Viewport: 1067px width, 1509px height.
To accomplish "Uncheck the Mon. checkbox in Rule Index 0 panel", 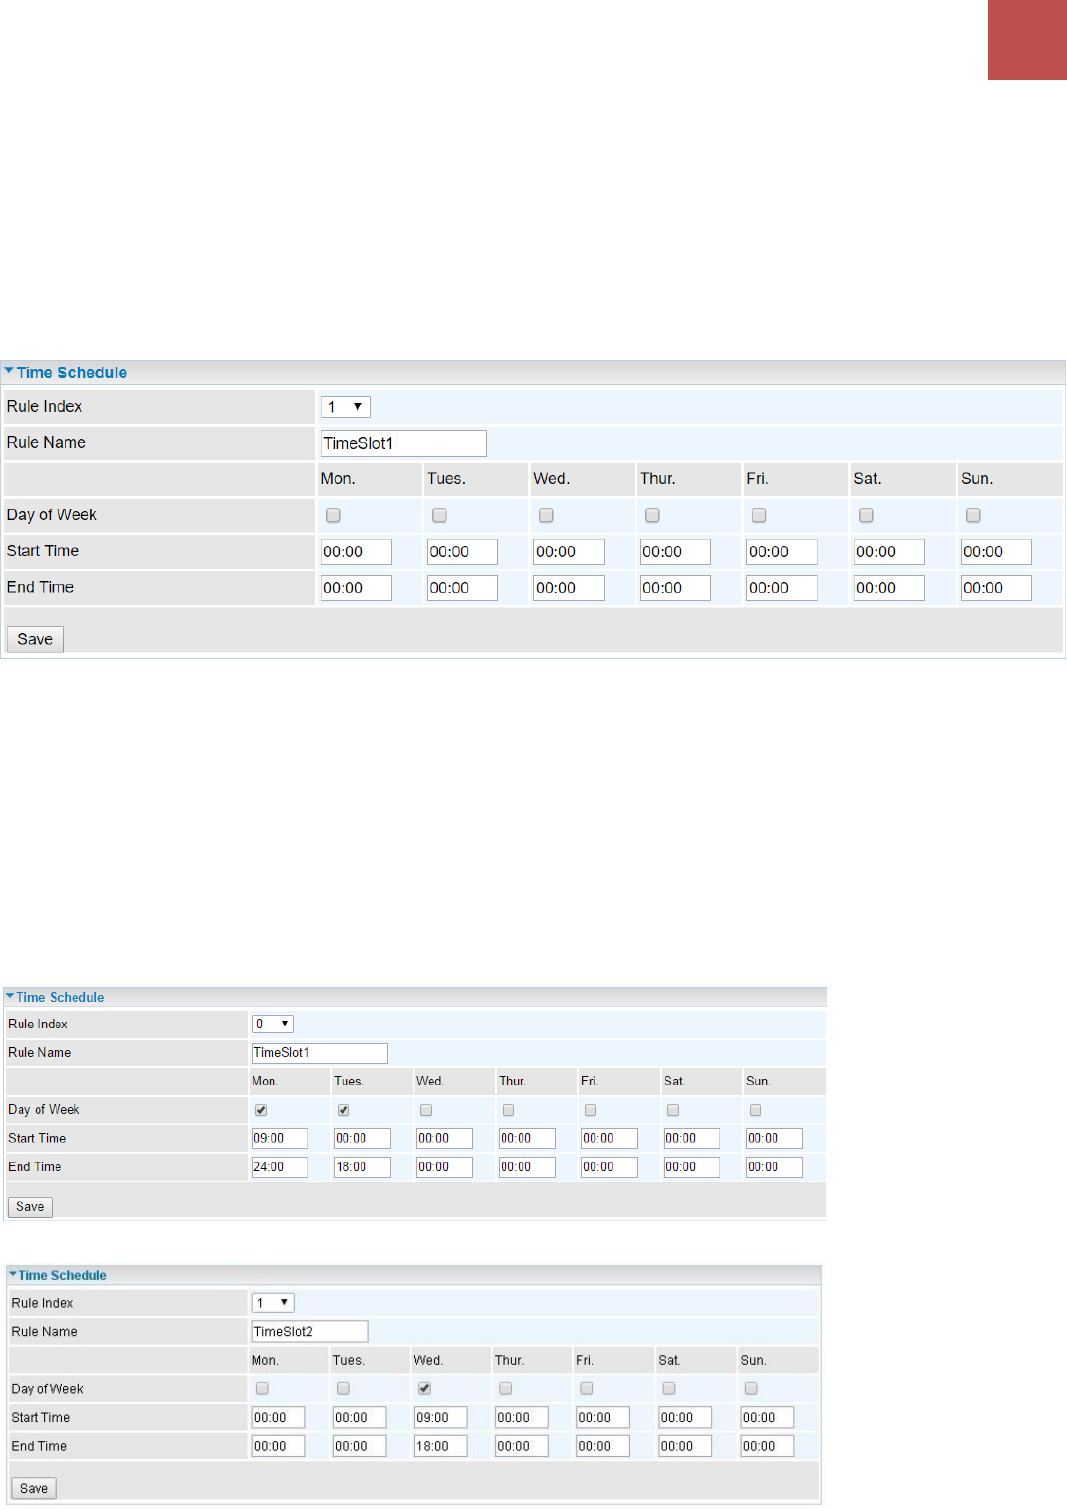I will (x=261, y=1110).
